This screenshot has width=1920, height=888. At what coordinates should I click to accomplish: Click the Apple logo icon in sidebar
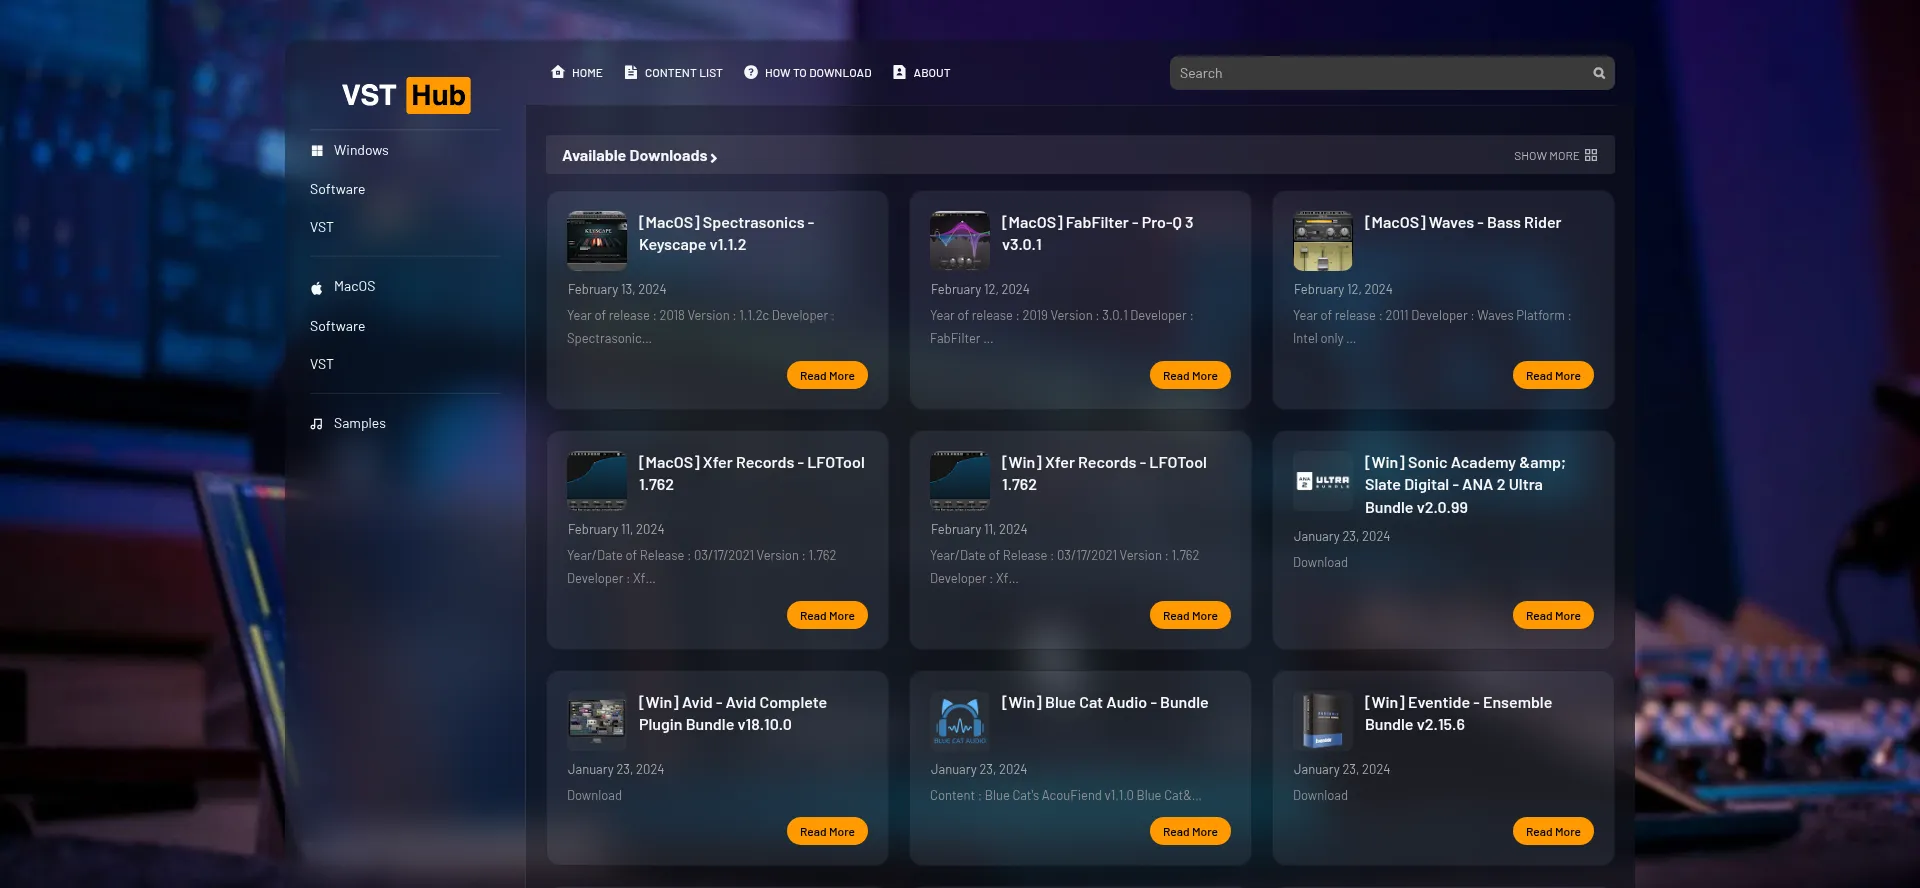pos(317,287)
